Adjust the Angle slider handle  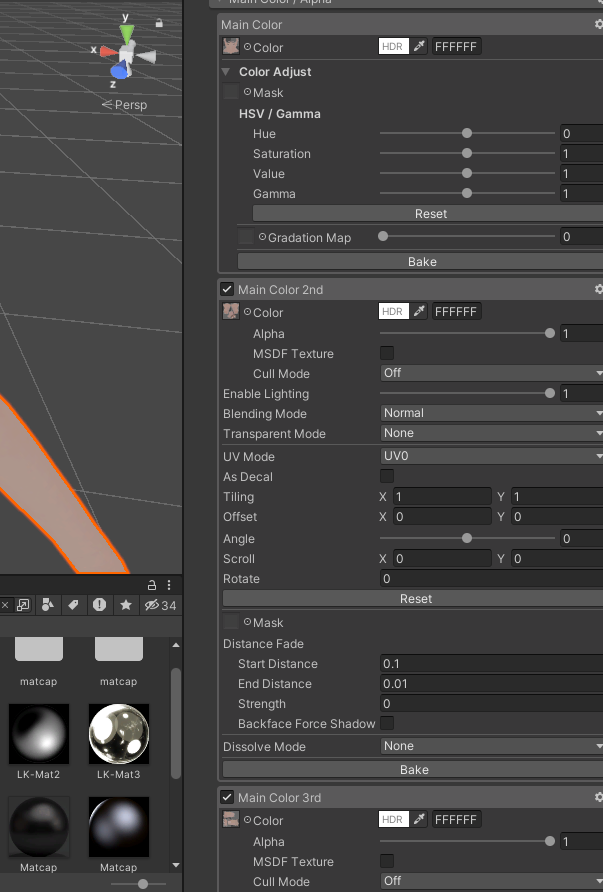coord(467,538)
